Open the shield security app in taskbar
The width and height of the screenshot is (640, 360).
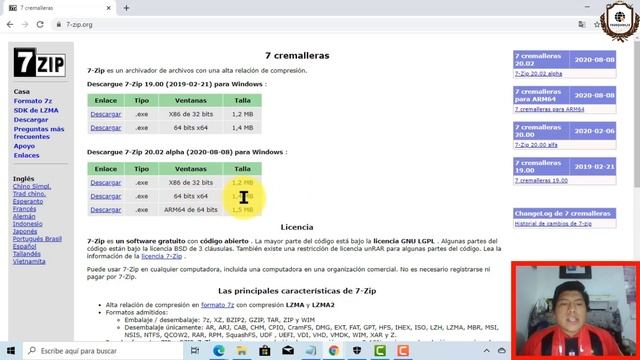357,351
